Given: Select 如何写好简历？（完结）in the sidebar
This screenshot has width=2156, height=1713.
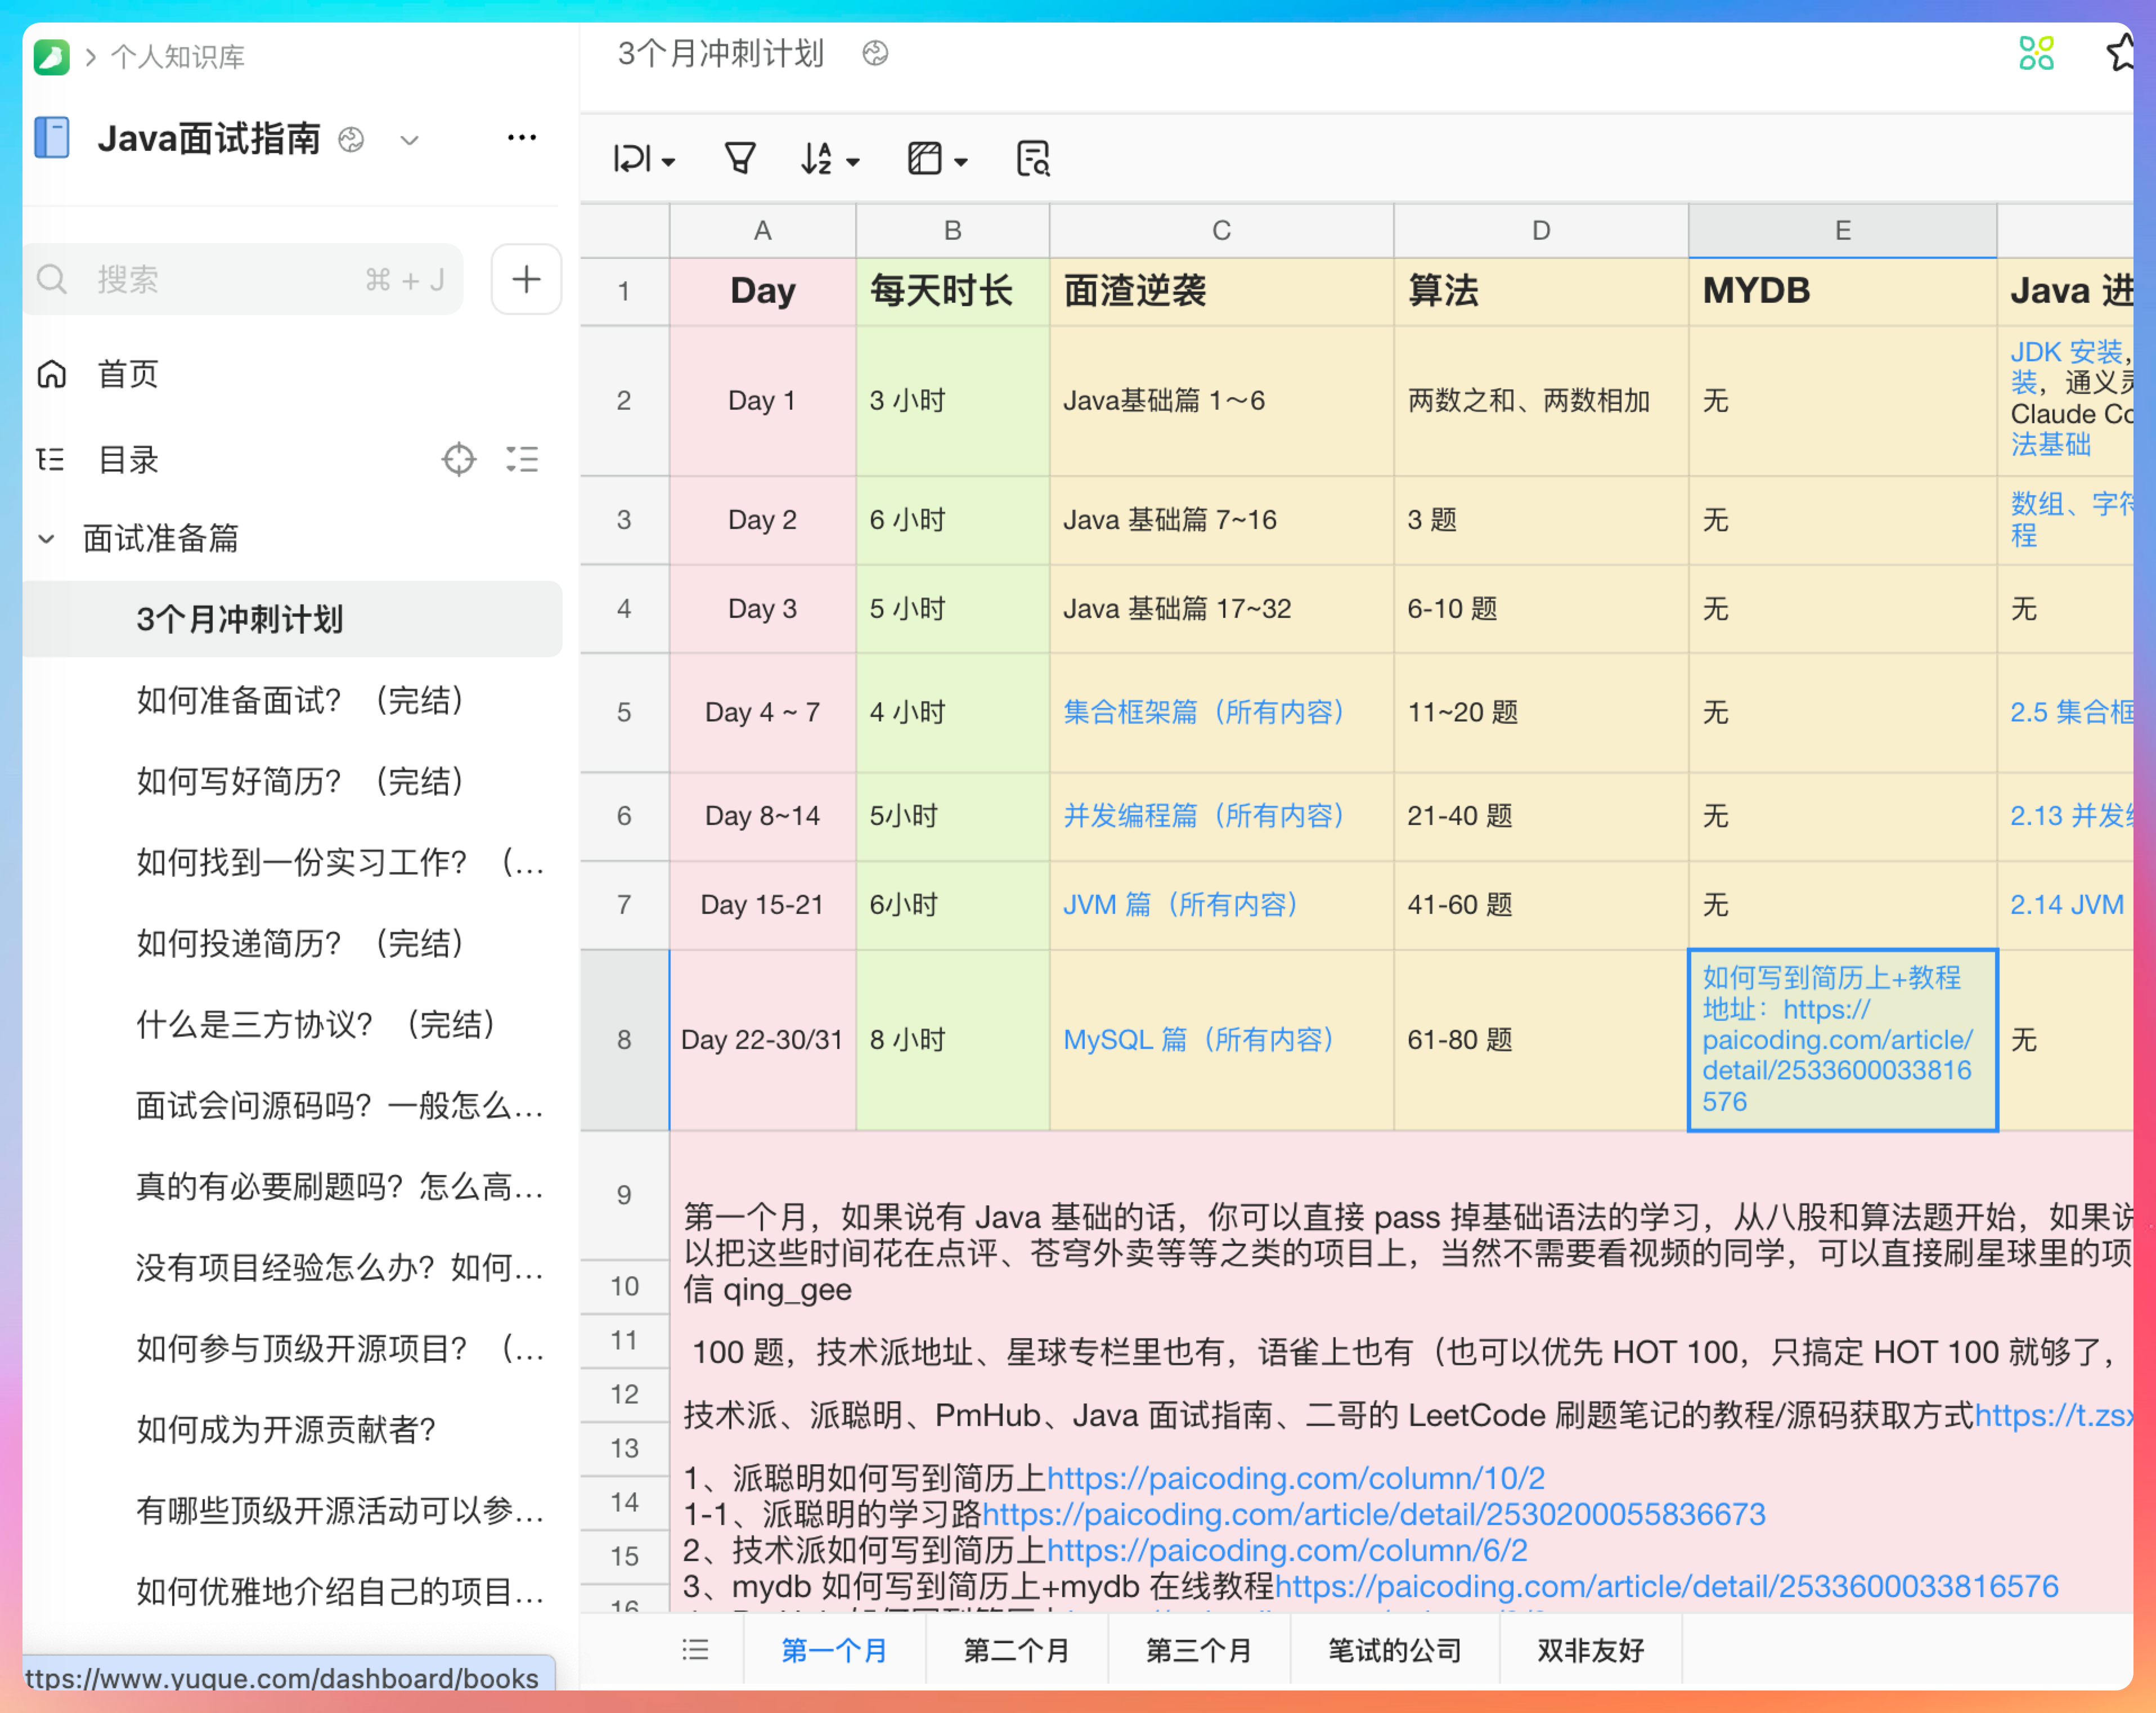Looking at the screenshot, I should pos(300,781).
